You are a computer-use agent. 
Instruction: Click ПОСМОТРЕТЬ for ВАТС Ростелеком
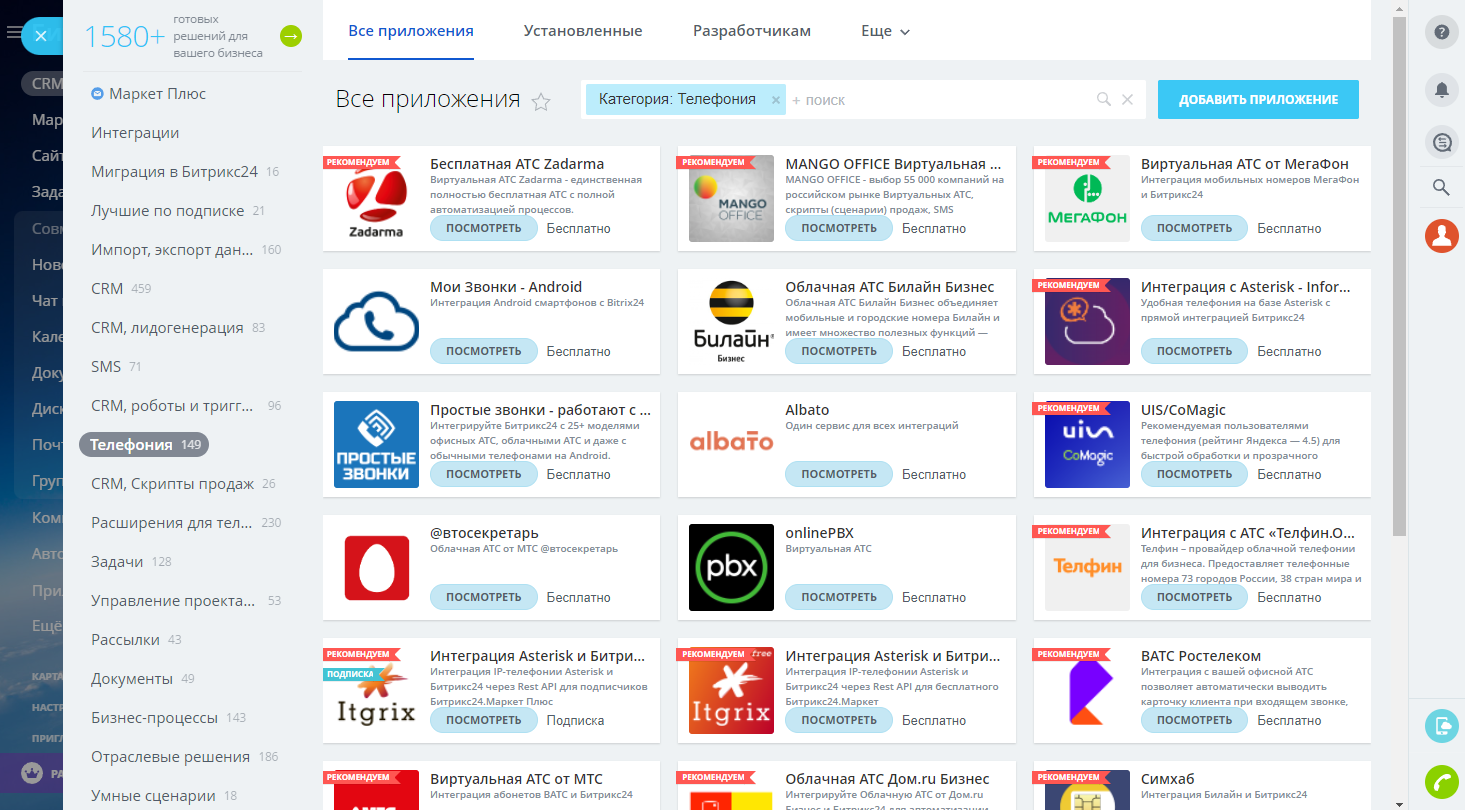tap(1194, 720)
